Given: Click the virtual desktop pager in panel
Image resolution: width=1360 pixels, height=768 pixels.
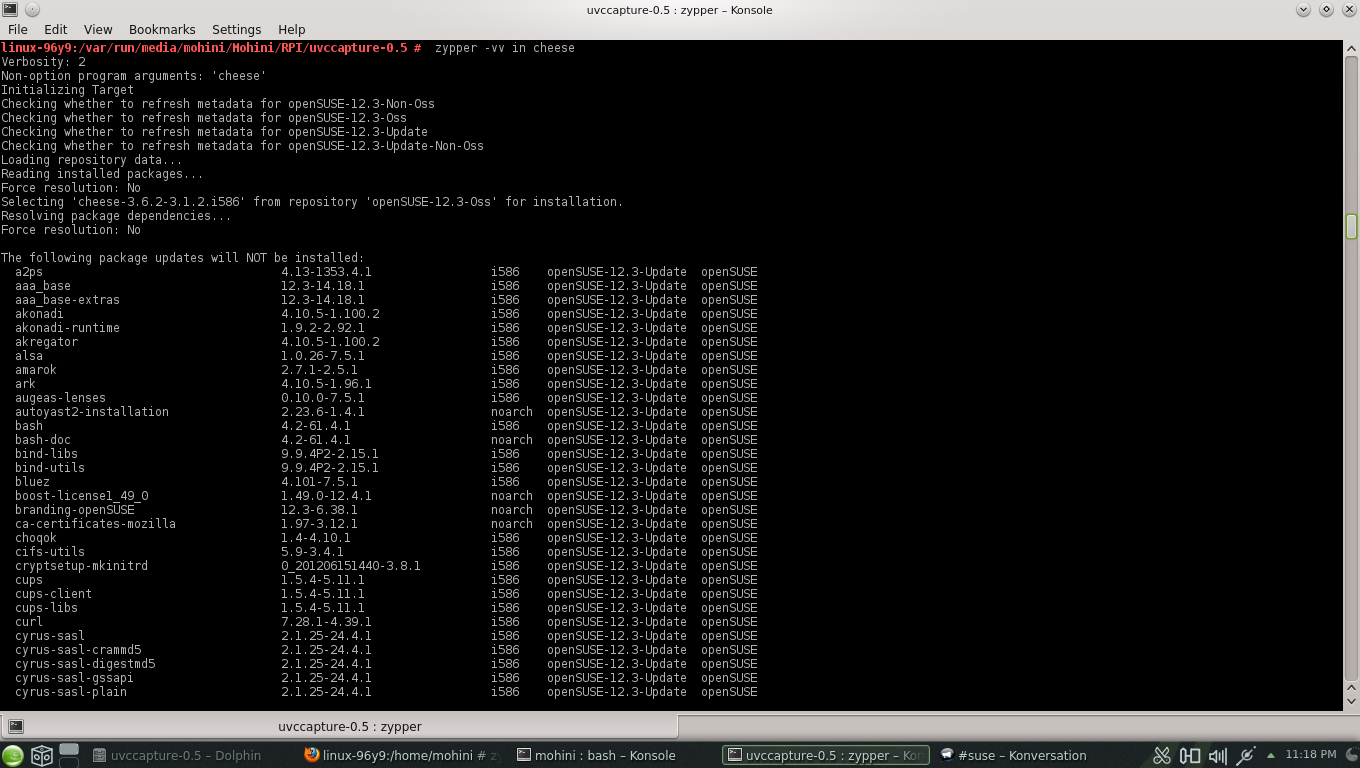Looking at the screenshot, I should pyautogui.click(x=69, y=755).
